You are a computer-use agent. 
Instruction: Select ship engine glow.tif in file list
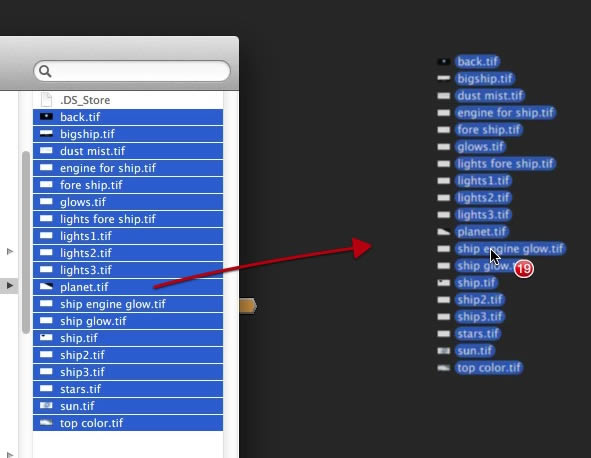coord(128,304)
